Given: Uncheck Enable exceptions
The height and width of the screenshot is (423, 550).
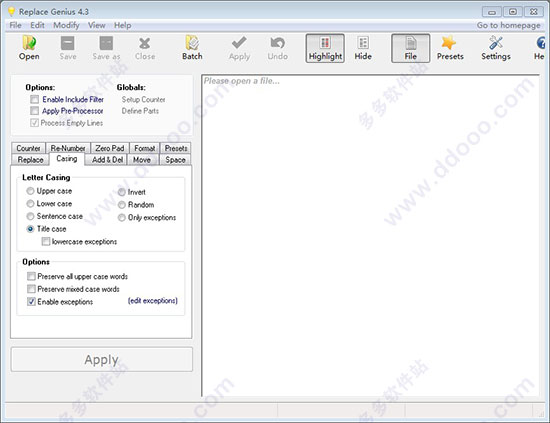Looking at the screenshot, I should [31, 301].
